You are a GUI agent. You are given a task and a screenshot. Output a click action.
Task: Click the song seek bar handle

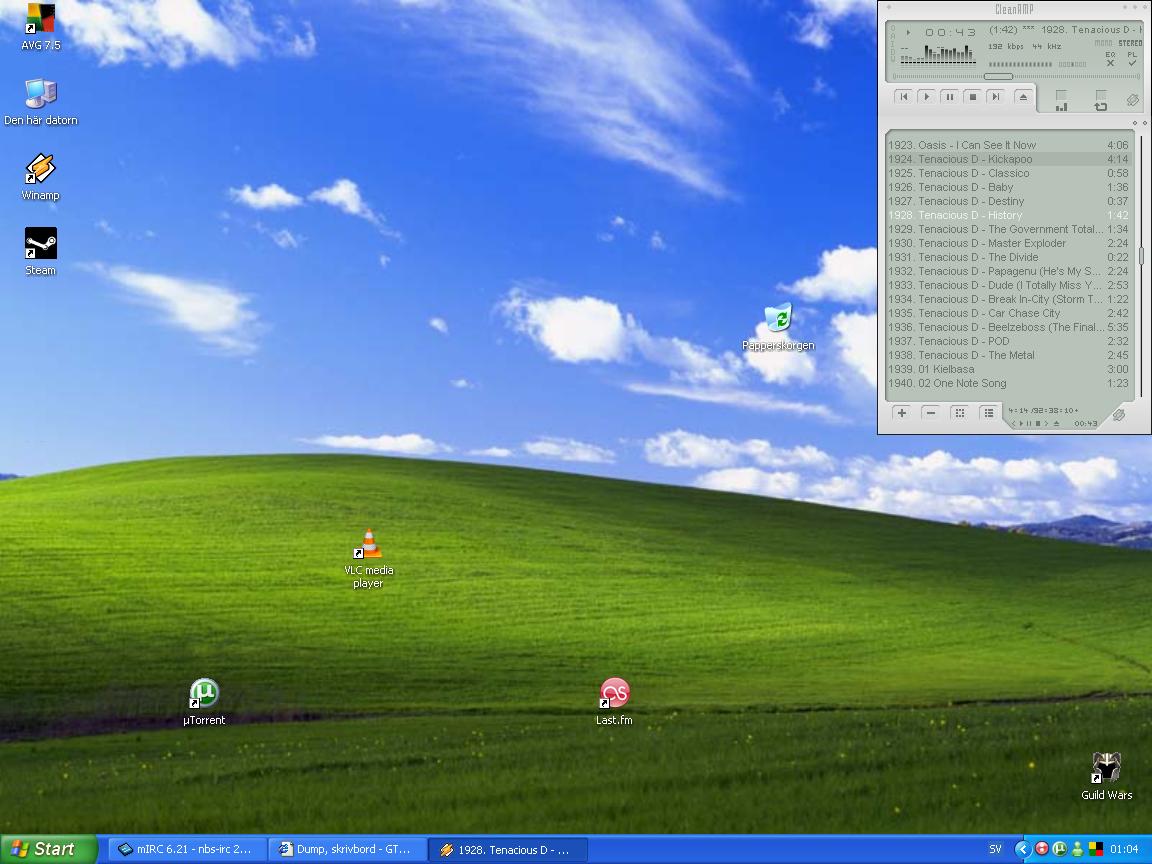[998, 76]
